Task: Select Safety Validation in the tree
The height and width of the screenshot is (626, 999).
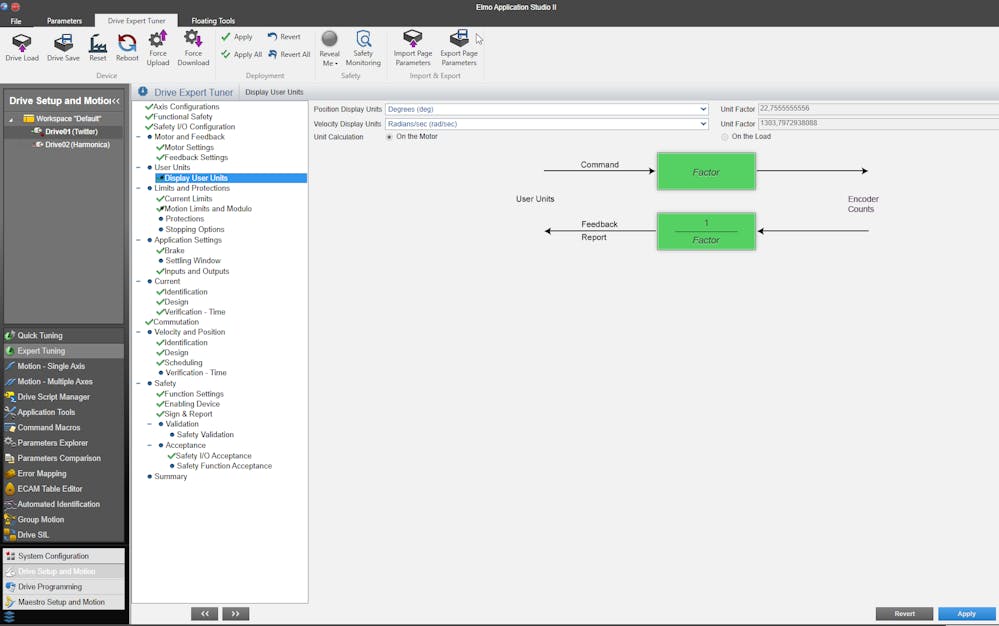Action: tap(205, 435)
